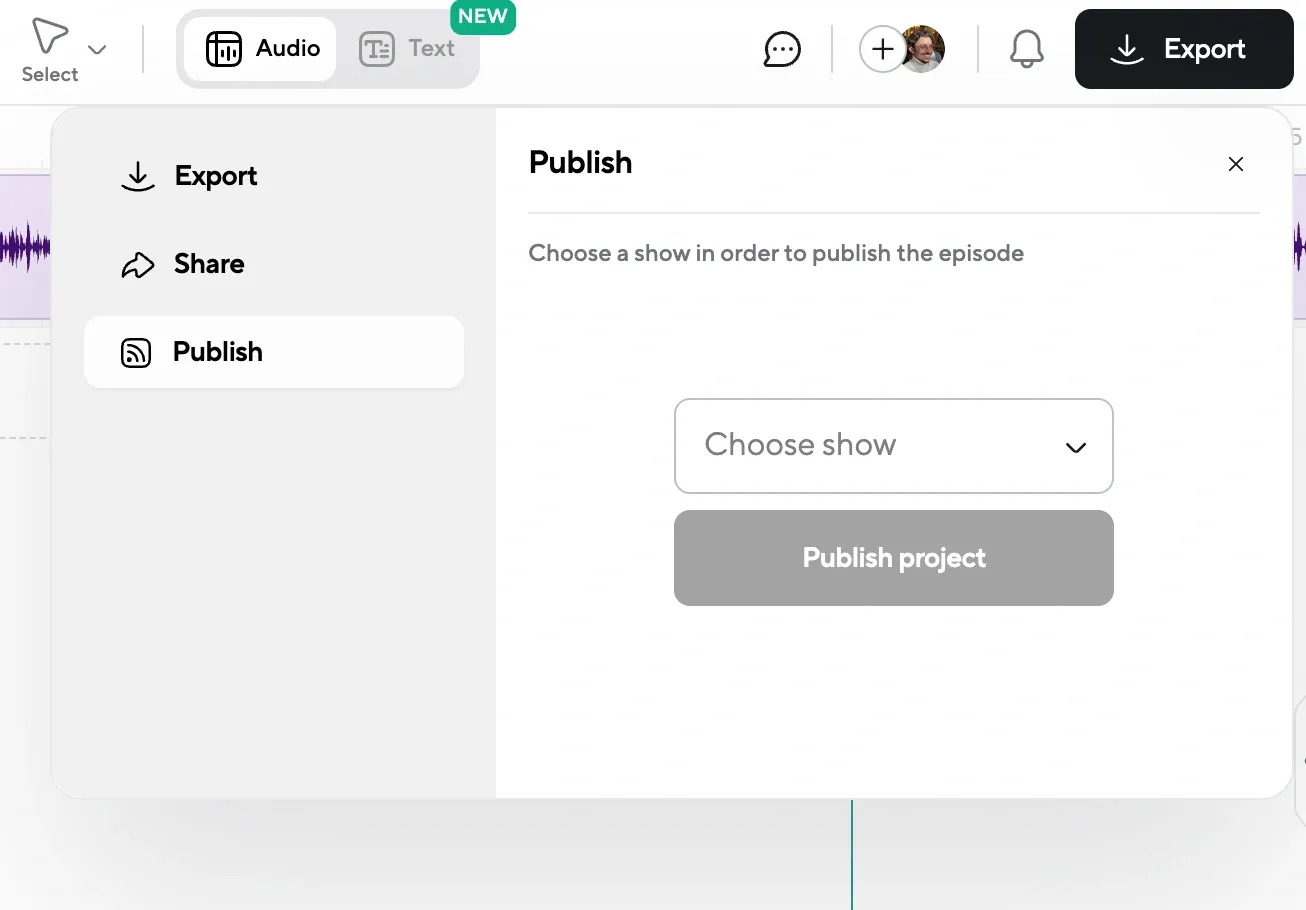Expand the Select tool chevron menu
Viewport: 1306px width, 910px height.
[97, 49]
